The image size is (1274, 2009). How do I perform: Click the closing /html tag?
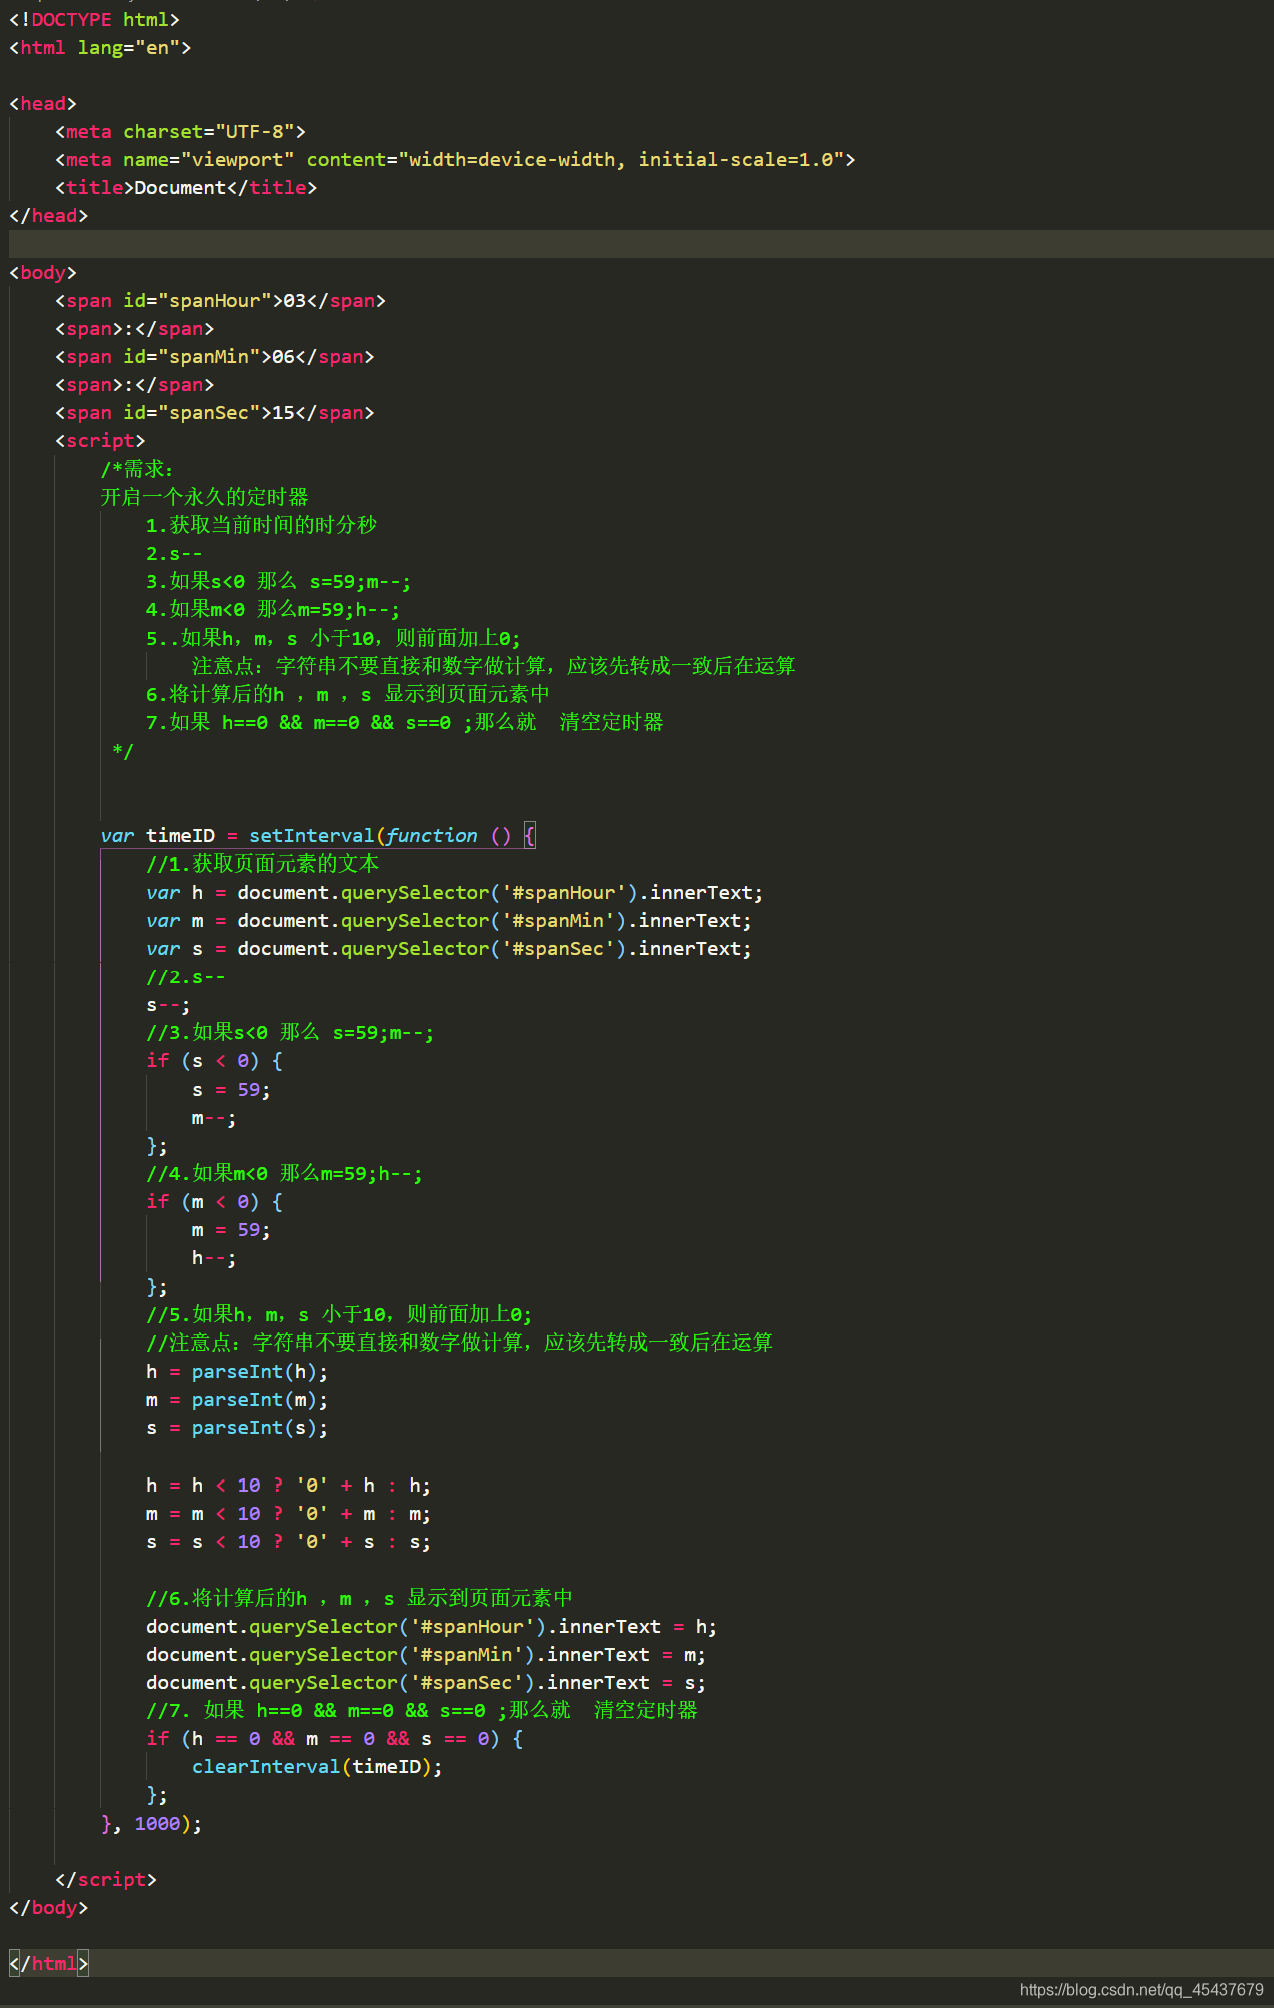48,1964
